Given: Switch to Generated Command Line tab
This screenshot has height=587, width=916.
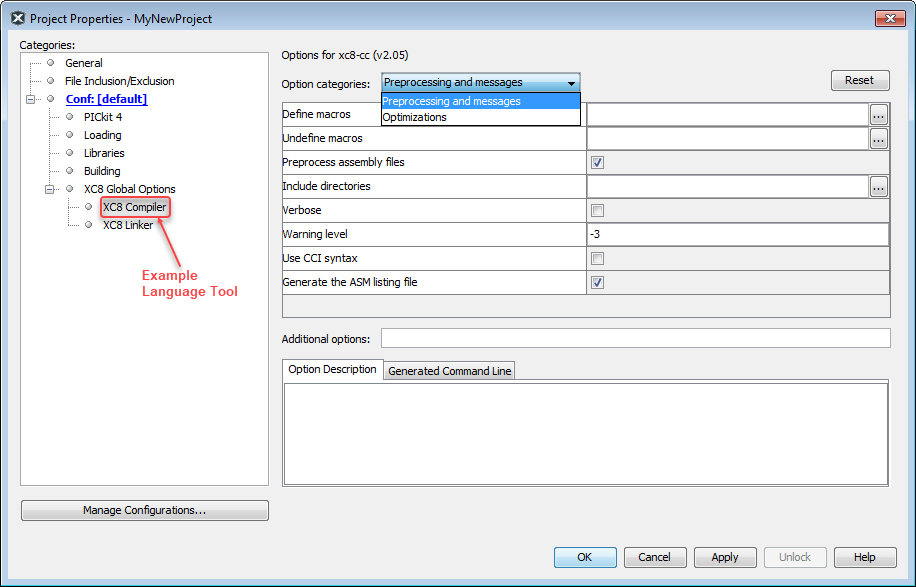Looking at the screenshot, I should (449, 371).
